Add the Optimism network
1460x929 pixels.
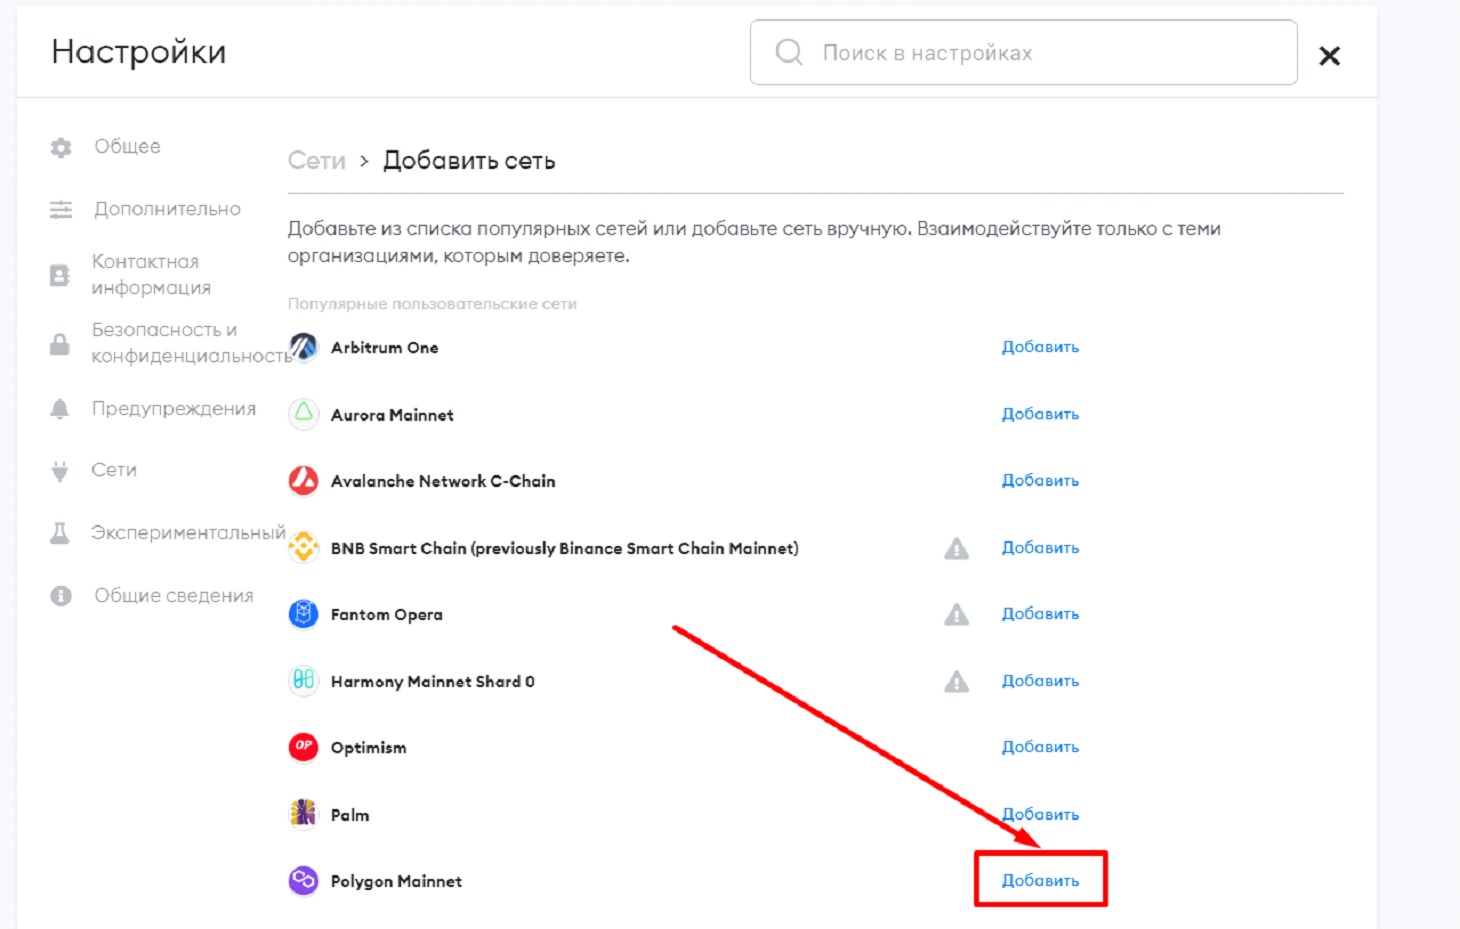(1040, 747)
